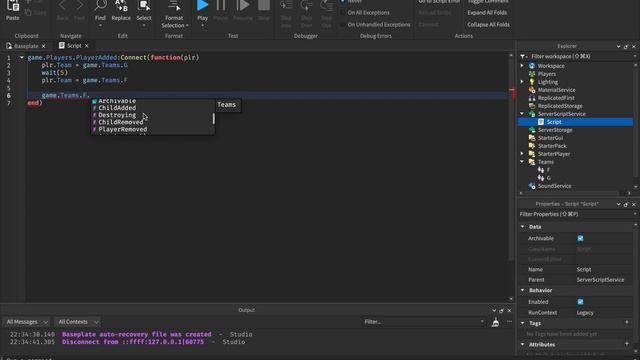Select On Unhandled Exceptions option

(376, 25)
